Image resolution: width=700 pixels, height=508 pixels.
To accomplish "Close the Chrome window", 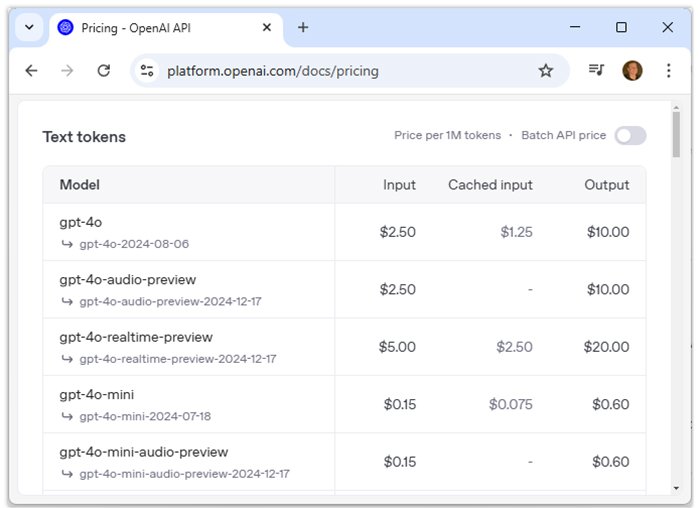I will tap(667, 27).
